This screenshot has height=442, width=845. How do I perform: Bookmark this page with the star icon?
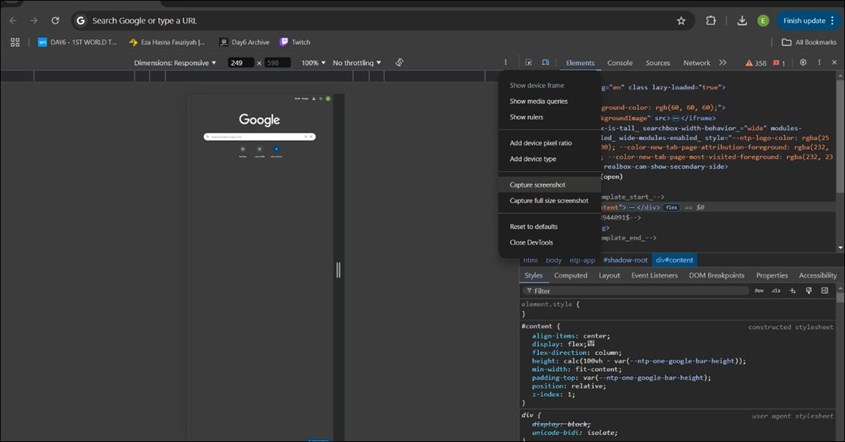pos(681,20)
